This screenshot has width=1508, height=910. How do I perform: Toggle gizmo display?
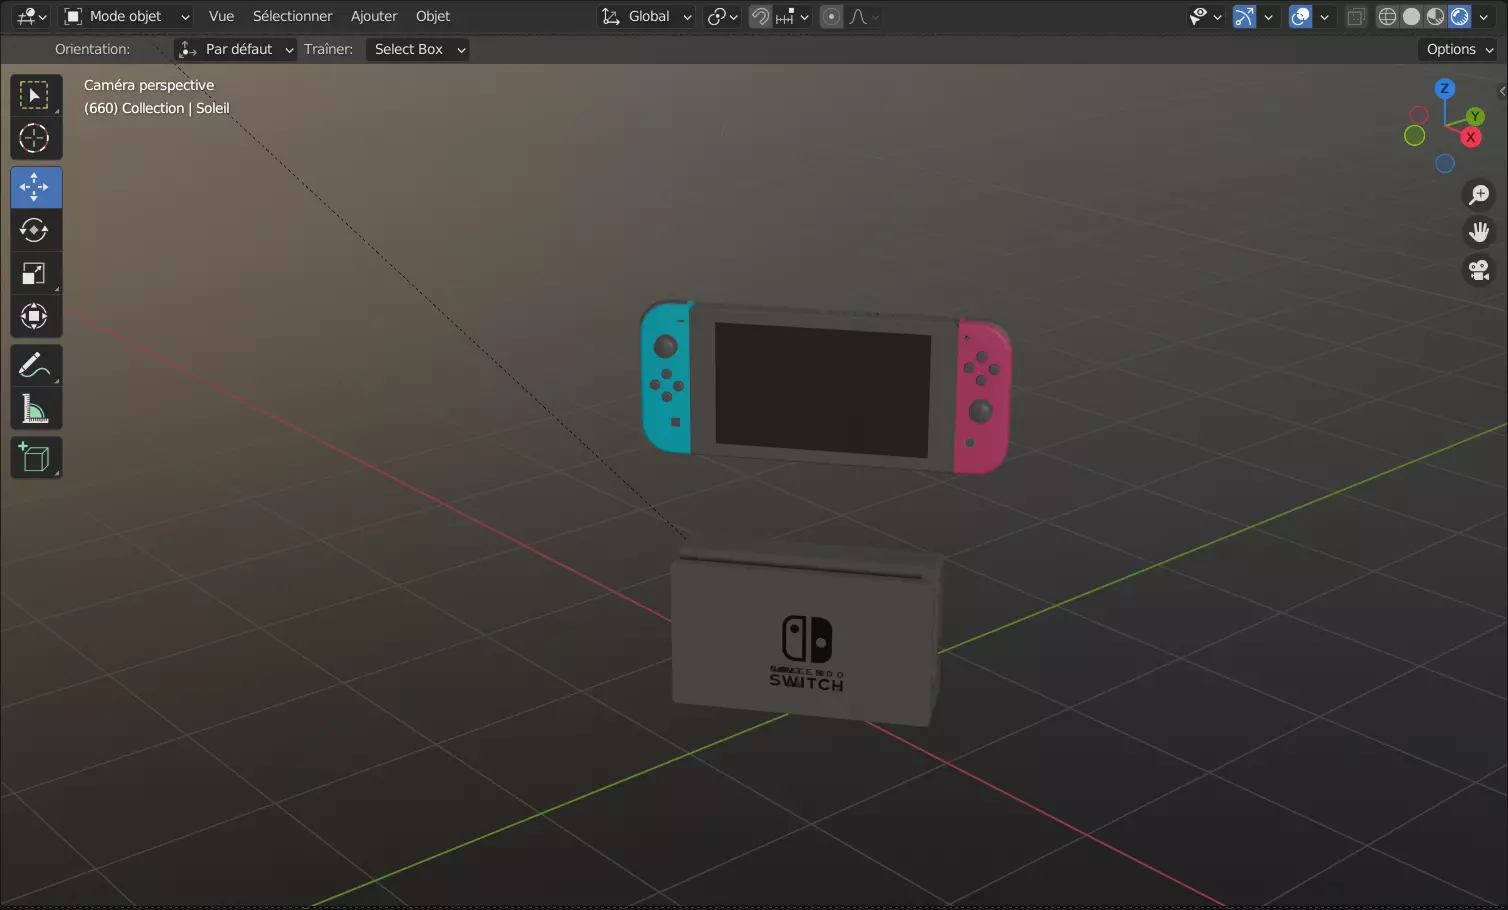tap(1244, 17)
